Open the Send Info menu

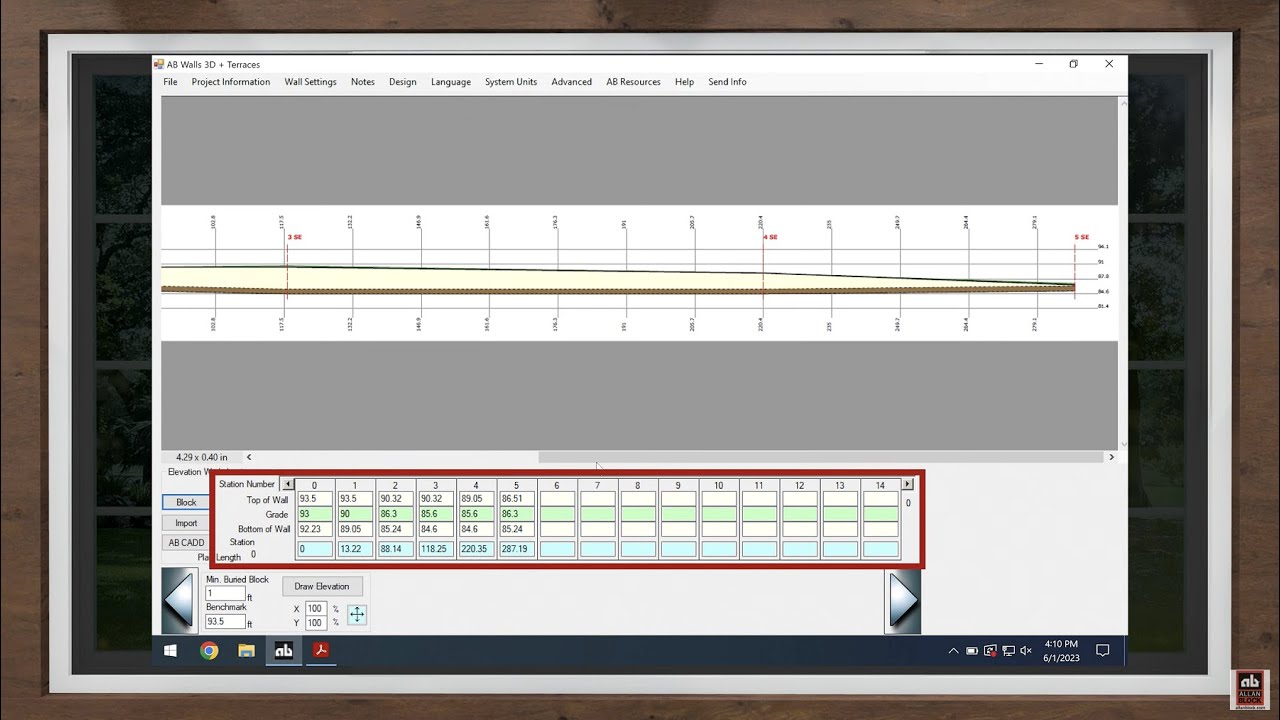point(727,82)
